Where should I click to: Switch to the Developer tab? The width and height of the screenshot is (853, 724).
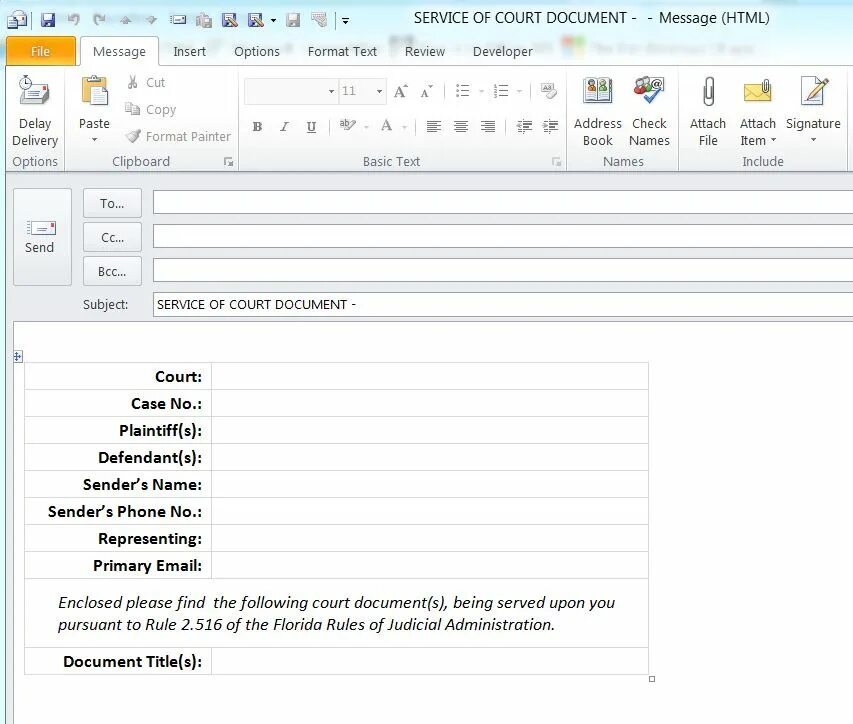tap(503, 52)
